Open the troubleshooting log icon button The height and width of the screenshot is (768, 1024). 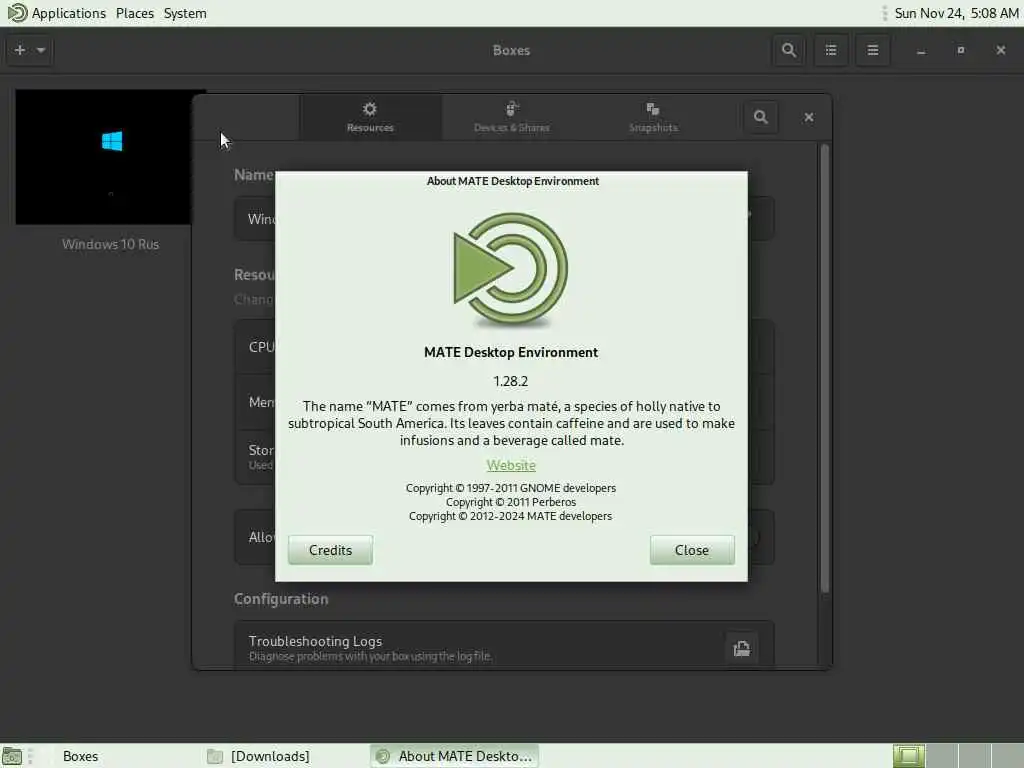click(741, 648)
